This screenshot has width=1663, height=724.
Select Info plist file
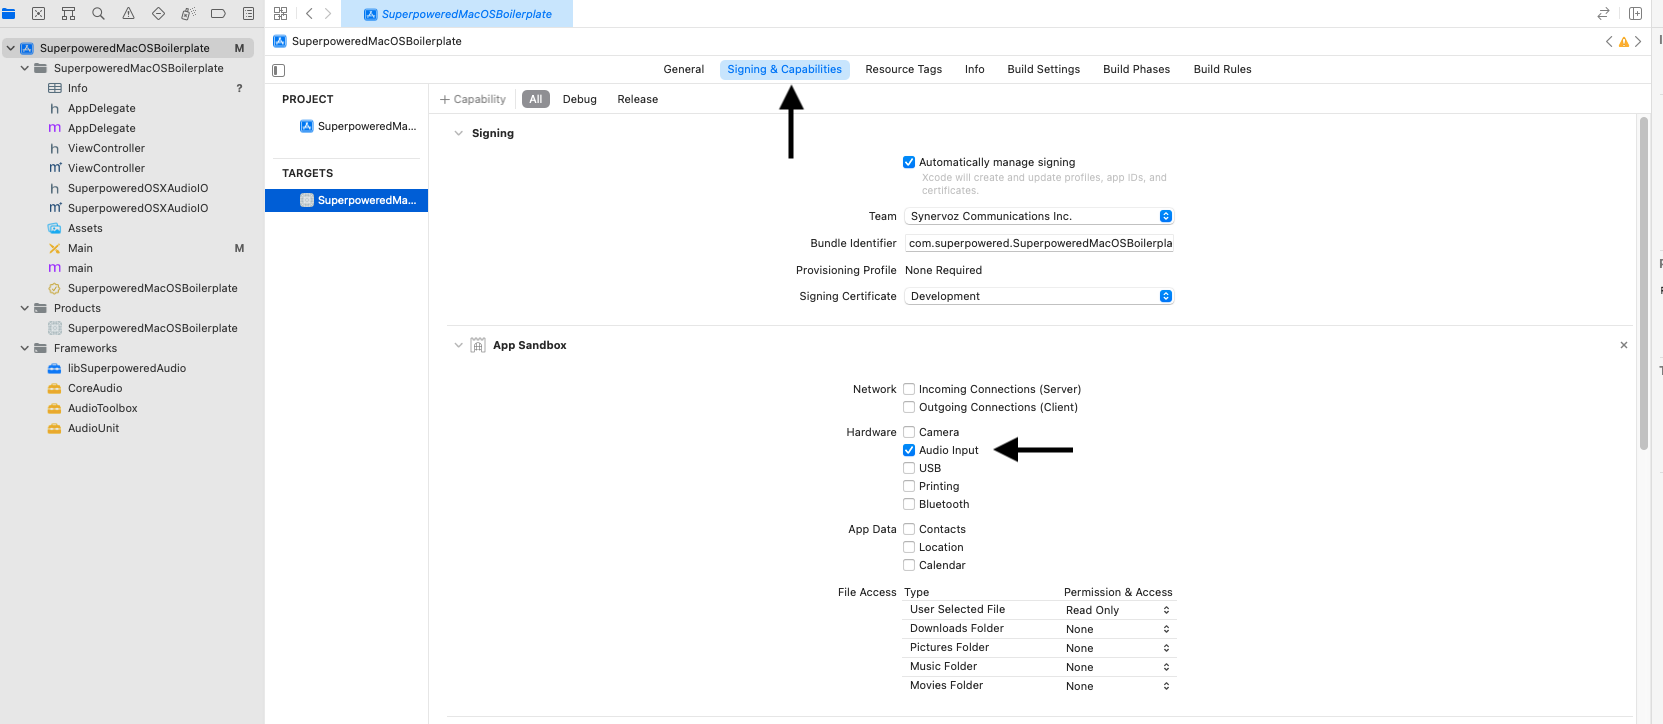78,88
